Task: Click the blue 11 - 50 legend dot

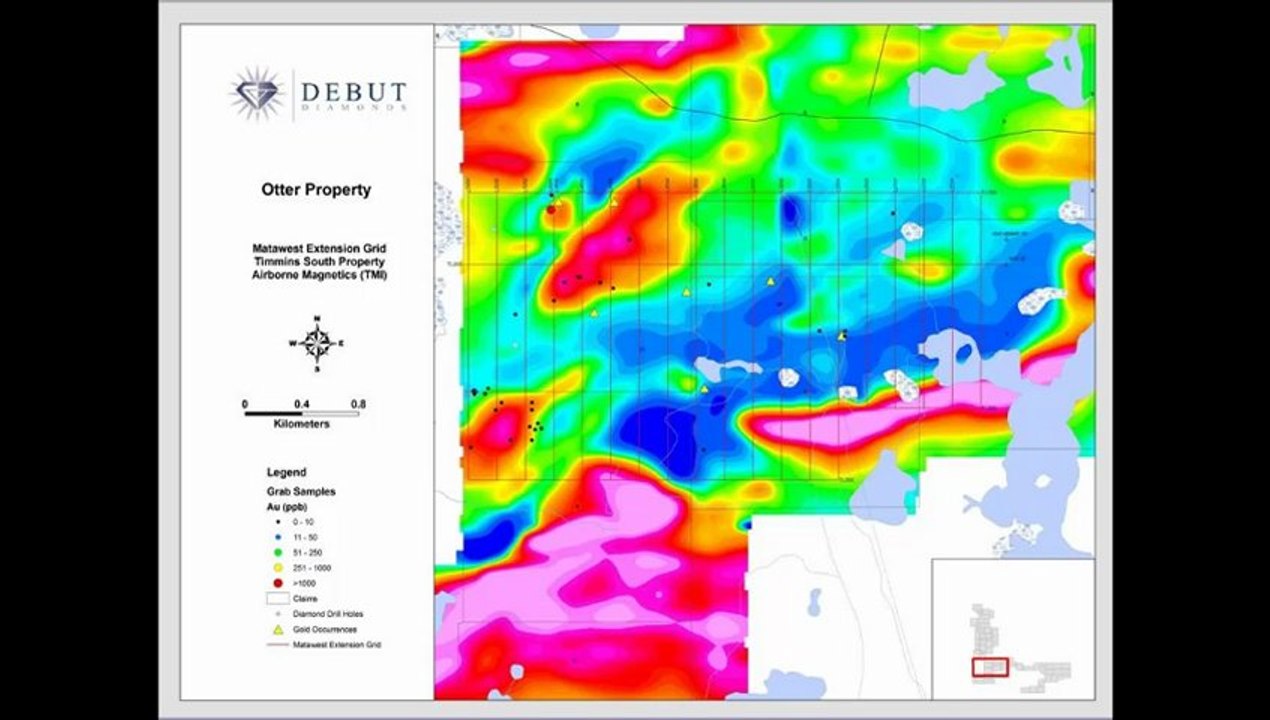Action: coord(276,537)
